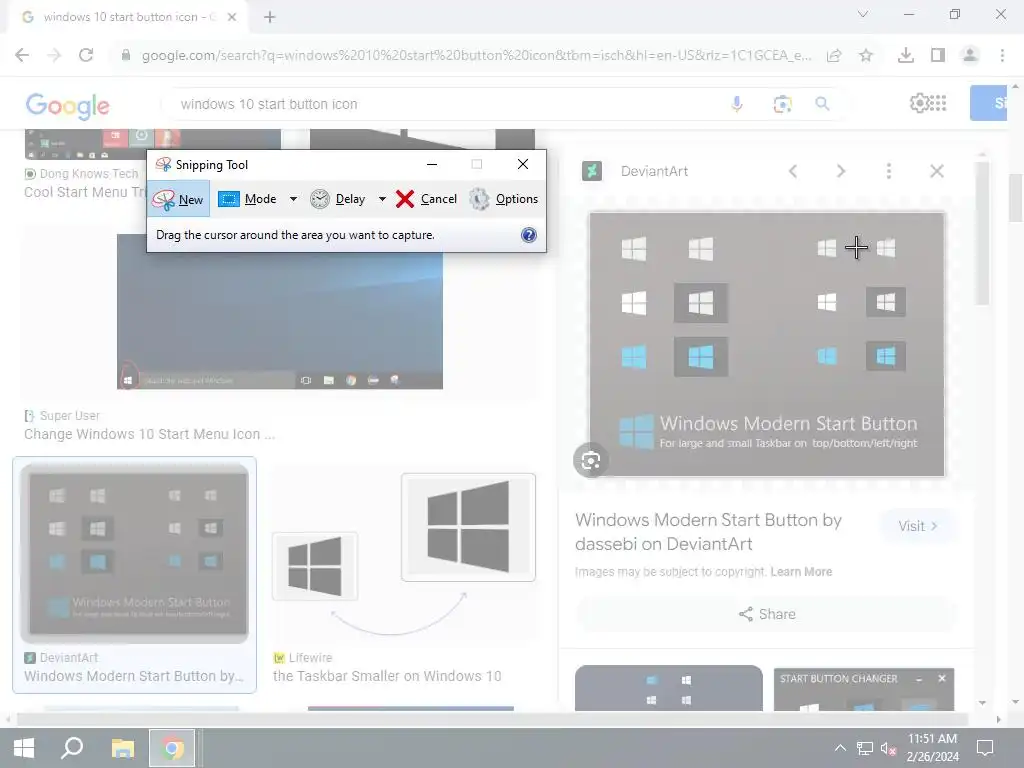Click the Chrome address bar URL
The height and width of the screenshot is (768, 1024).
coord(476,56)
